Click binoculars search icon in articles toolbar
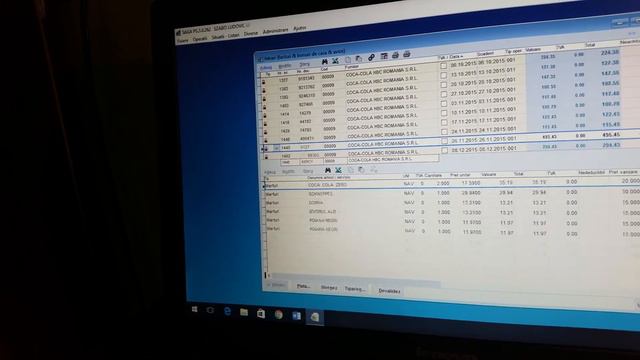 click(x=327, y=170)
